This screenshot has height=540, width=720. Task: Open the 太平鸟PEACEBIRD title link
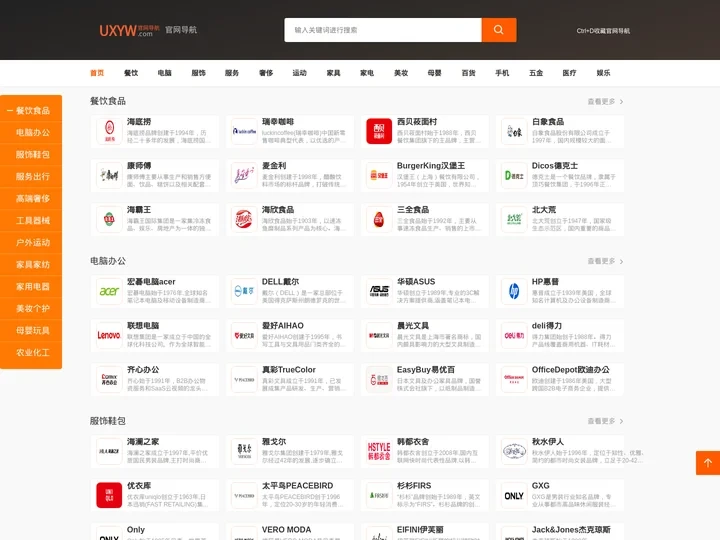click(297, 485)
